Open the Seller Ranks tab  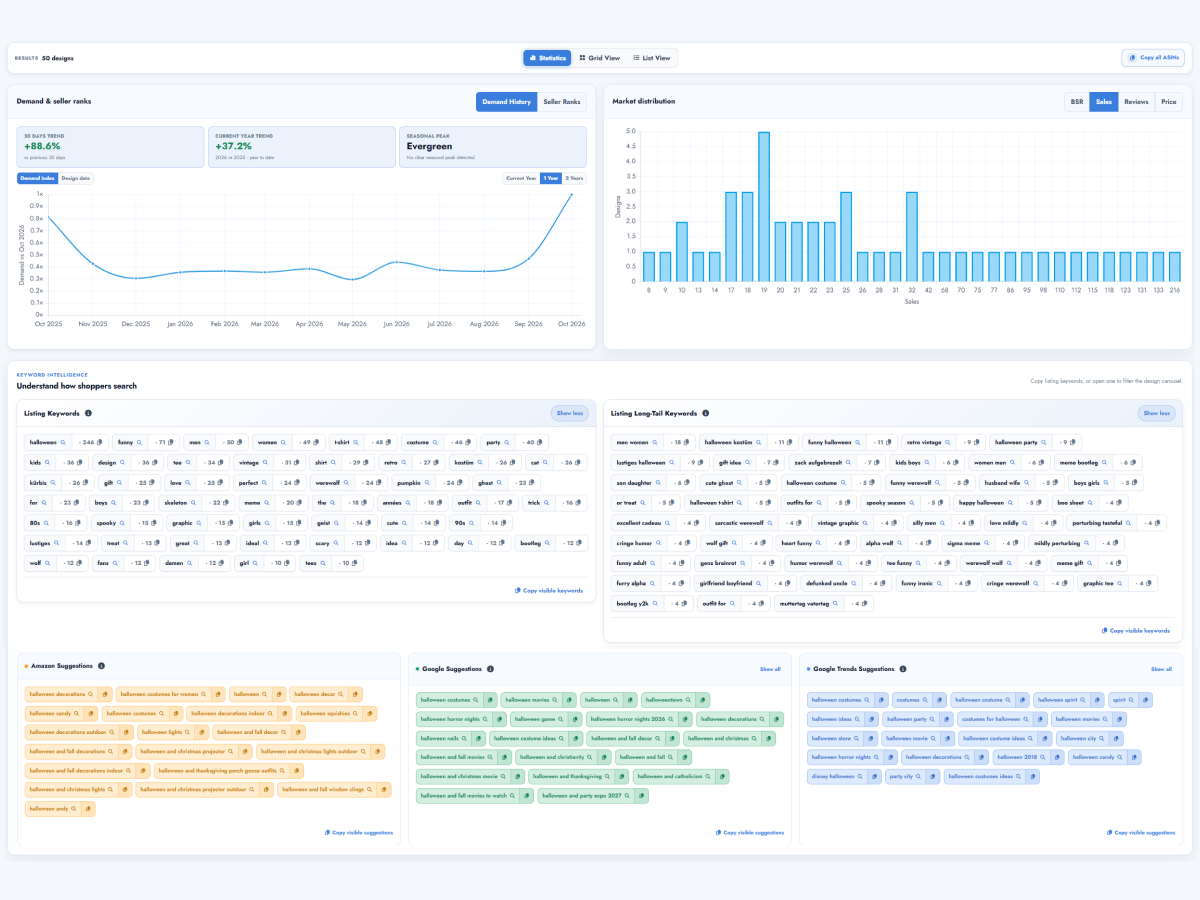tap(562, 102)
